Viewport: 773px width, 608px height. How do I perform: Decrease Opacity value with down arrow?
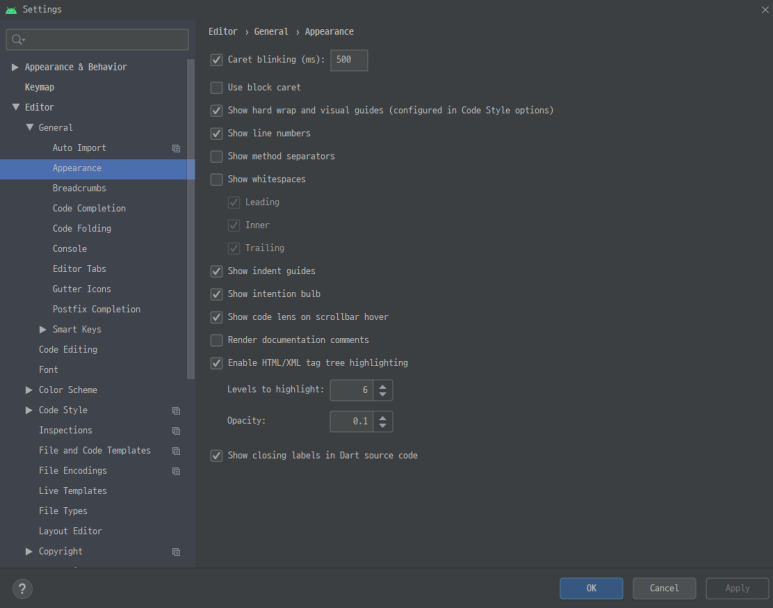(x=383, y=426)
